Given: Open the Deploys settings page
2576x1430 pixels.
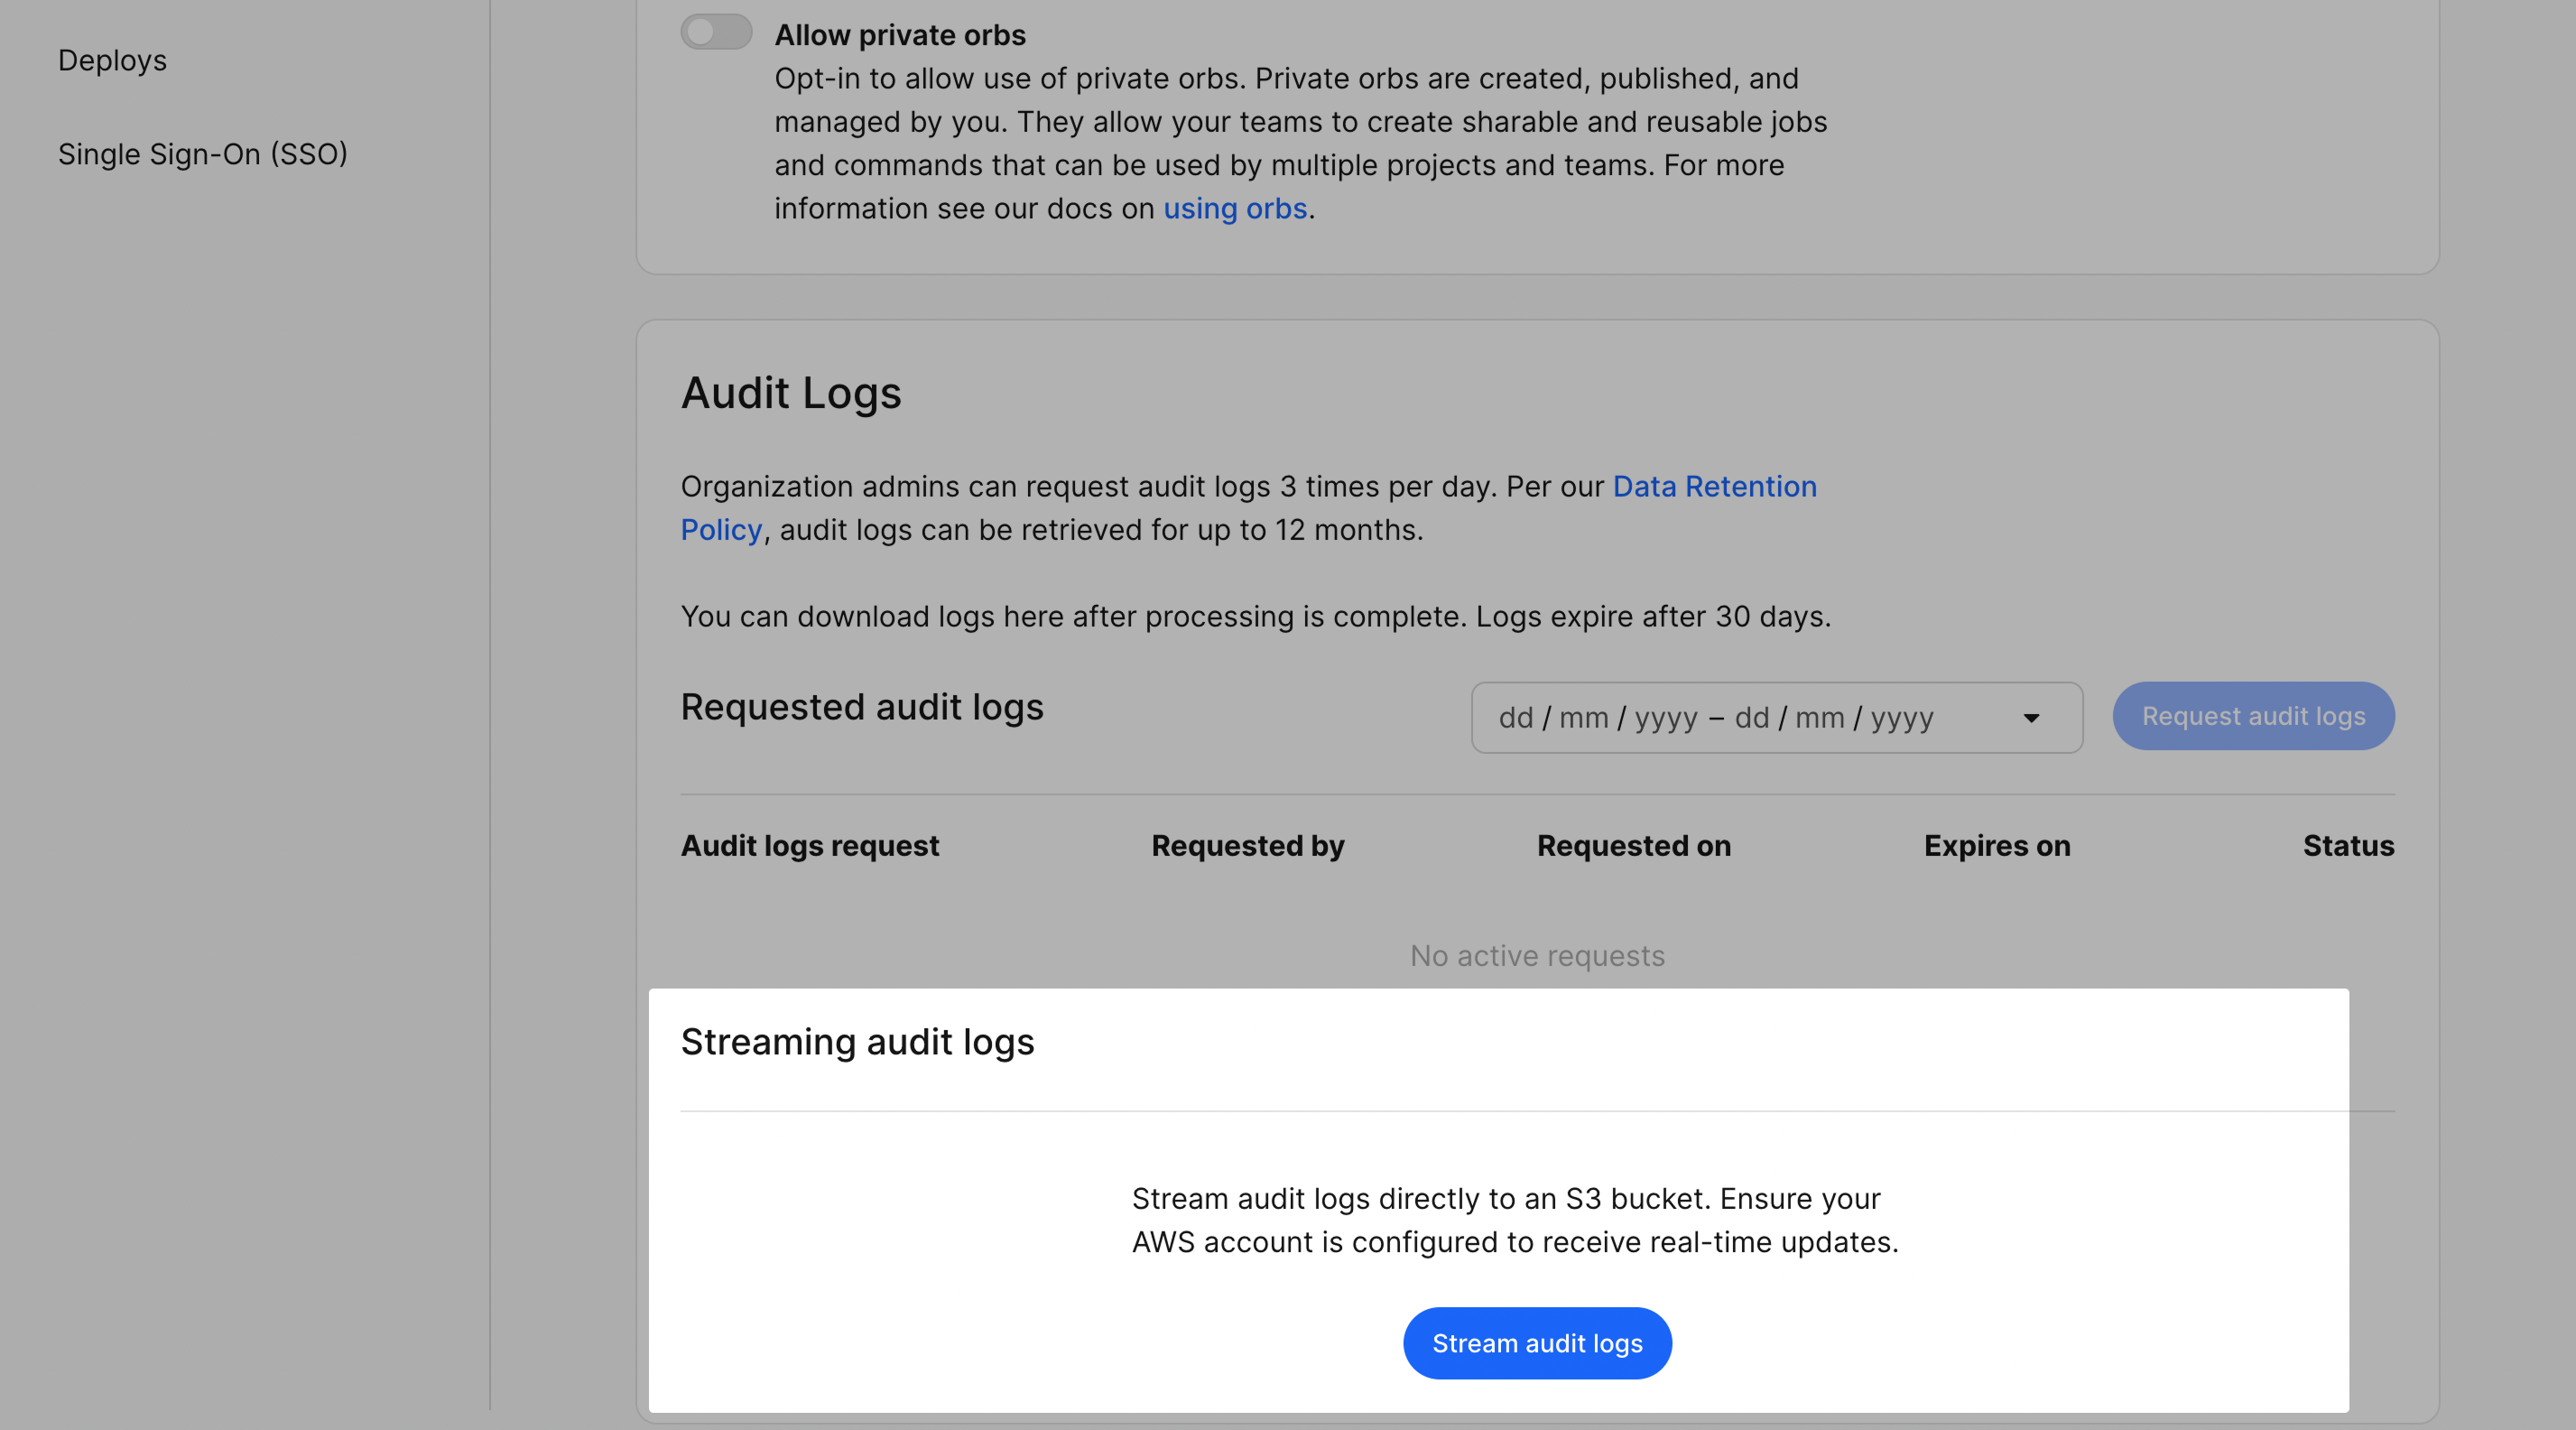Looking at the screenshot, I should [112, 60].
